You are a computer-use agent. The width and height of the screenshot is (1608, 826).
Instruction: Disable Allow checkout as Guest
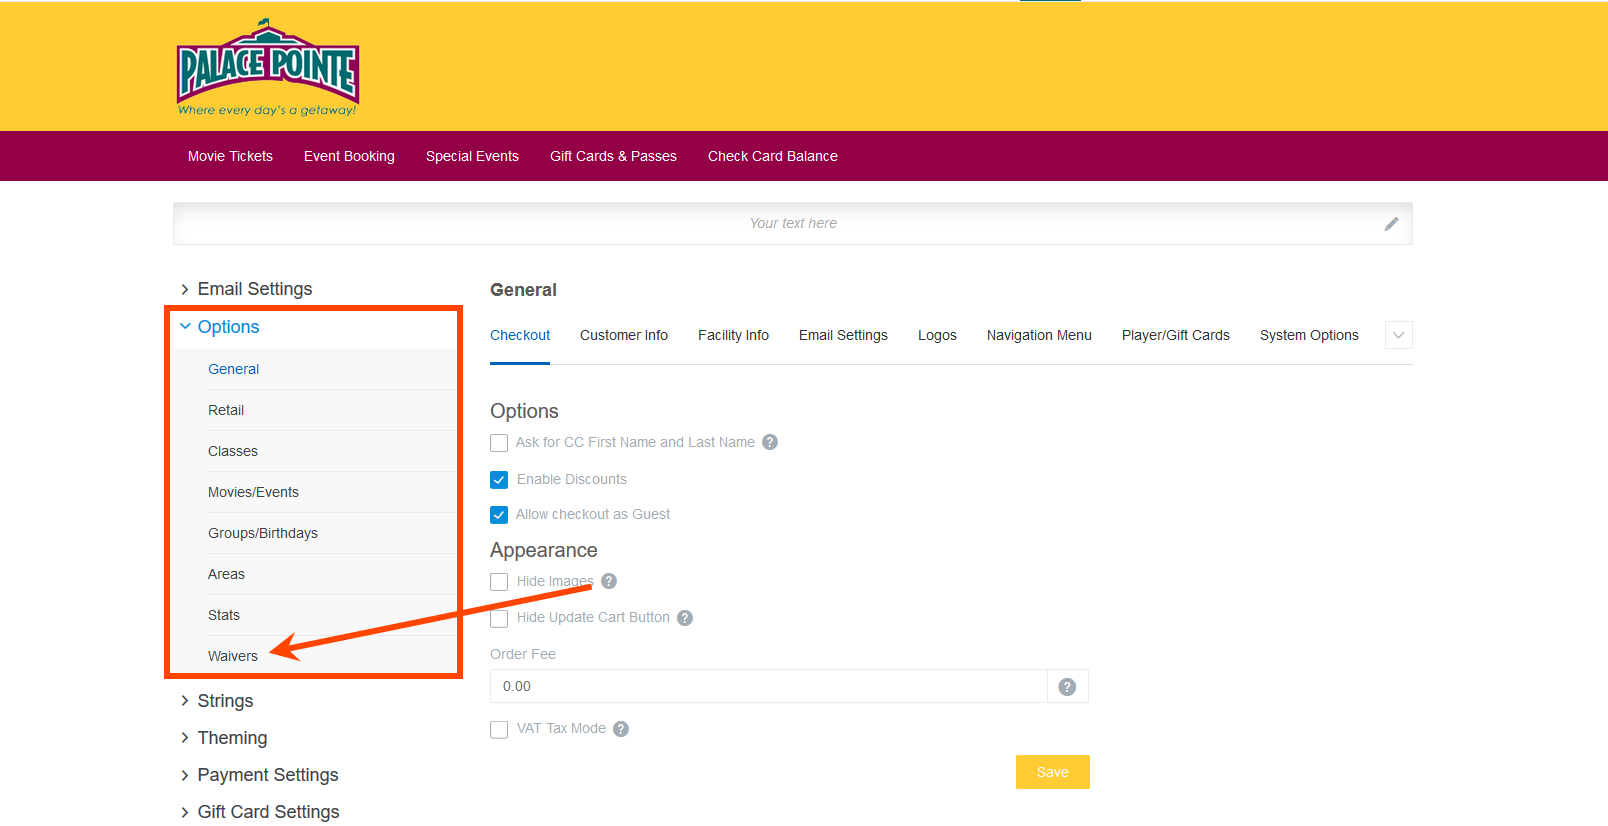499,515
